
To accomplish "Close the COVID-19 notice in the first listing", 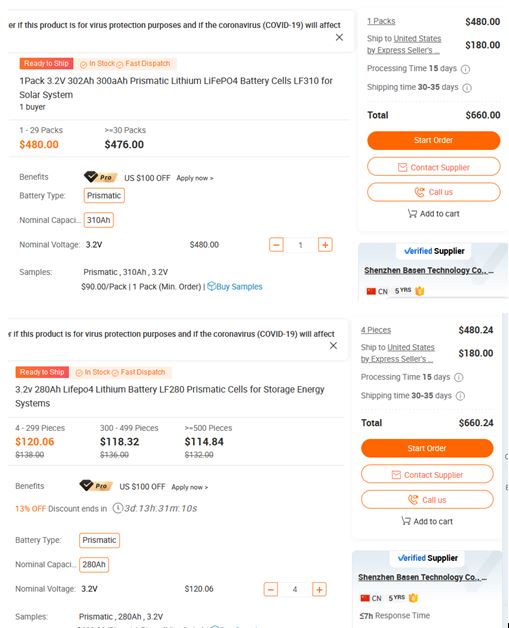I will click(339, 37).
